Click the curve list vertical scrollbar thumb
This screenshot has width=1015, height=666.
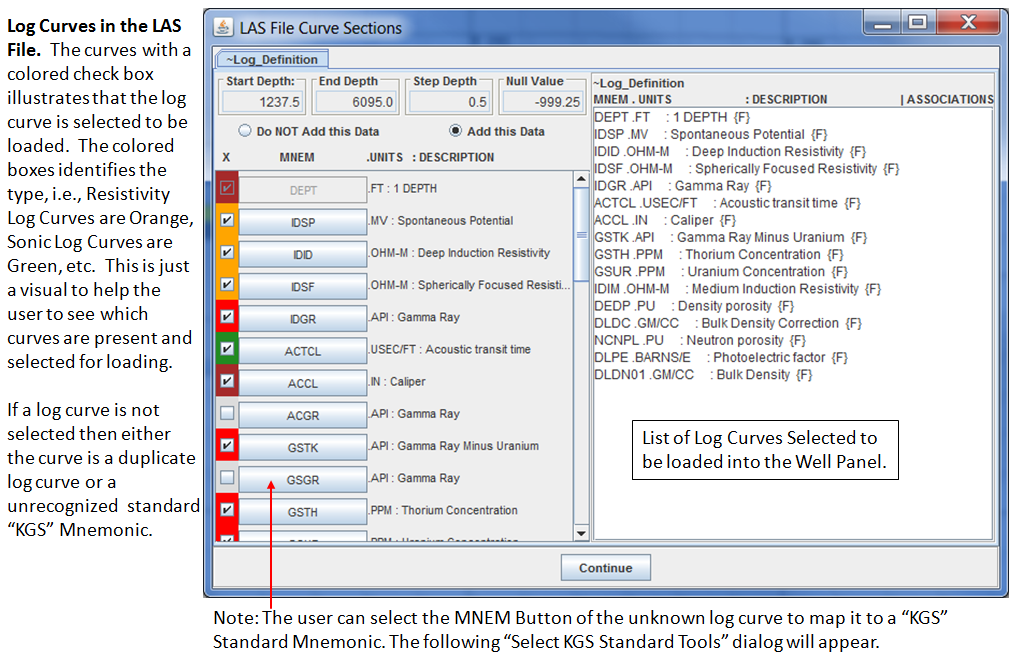581,234
